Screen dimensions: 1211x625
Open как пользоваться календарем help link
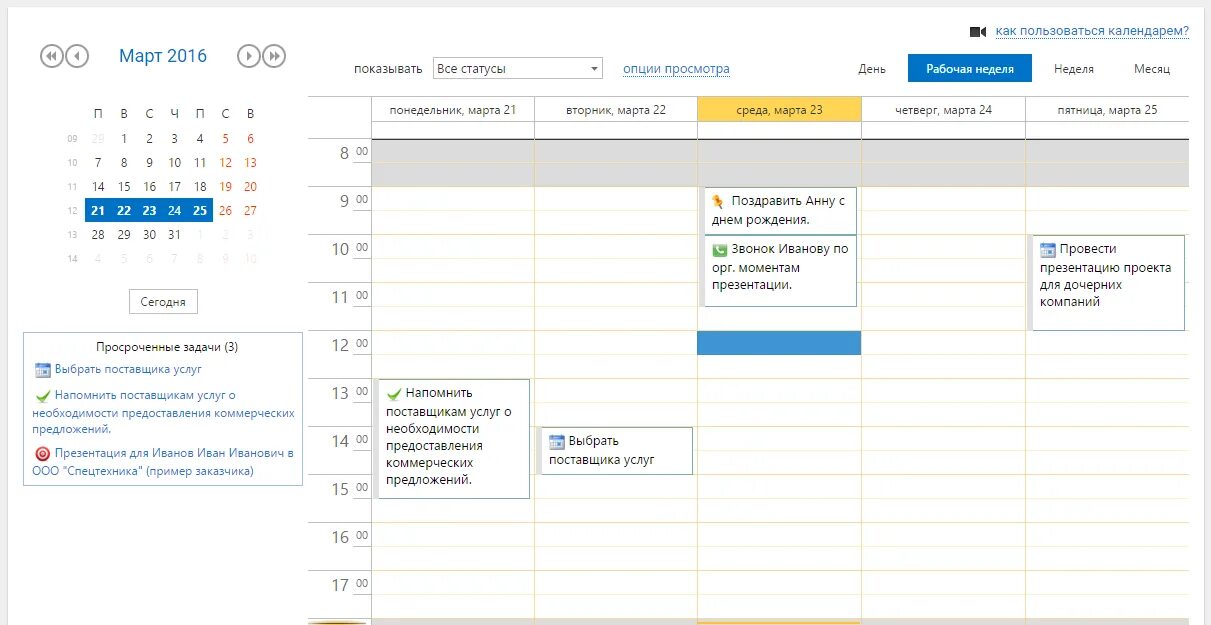[x=1092, y=31]
